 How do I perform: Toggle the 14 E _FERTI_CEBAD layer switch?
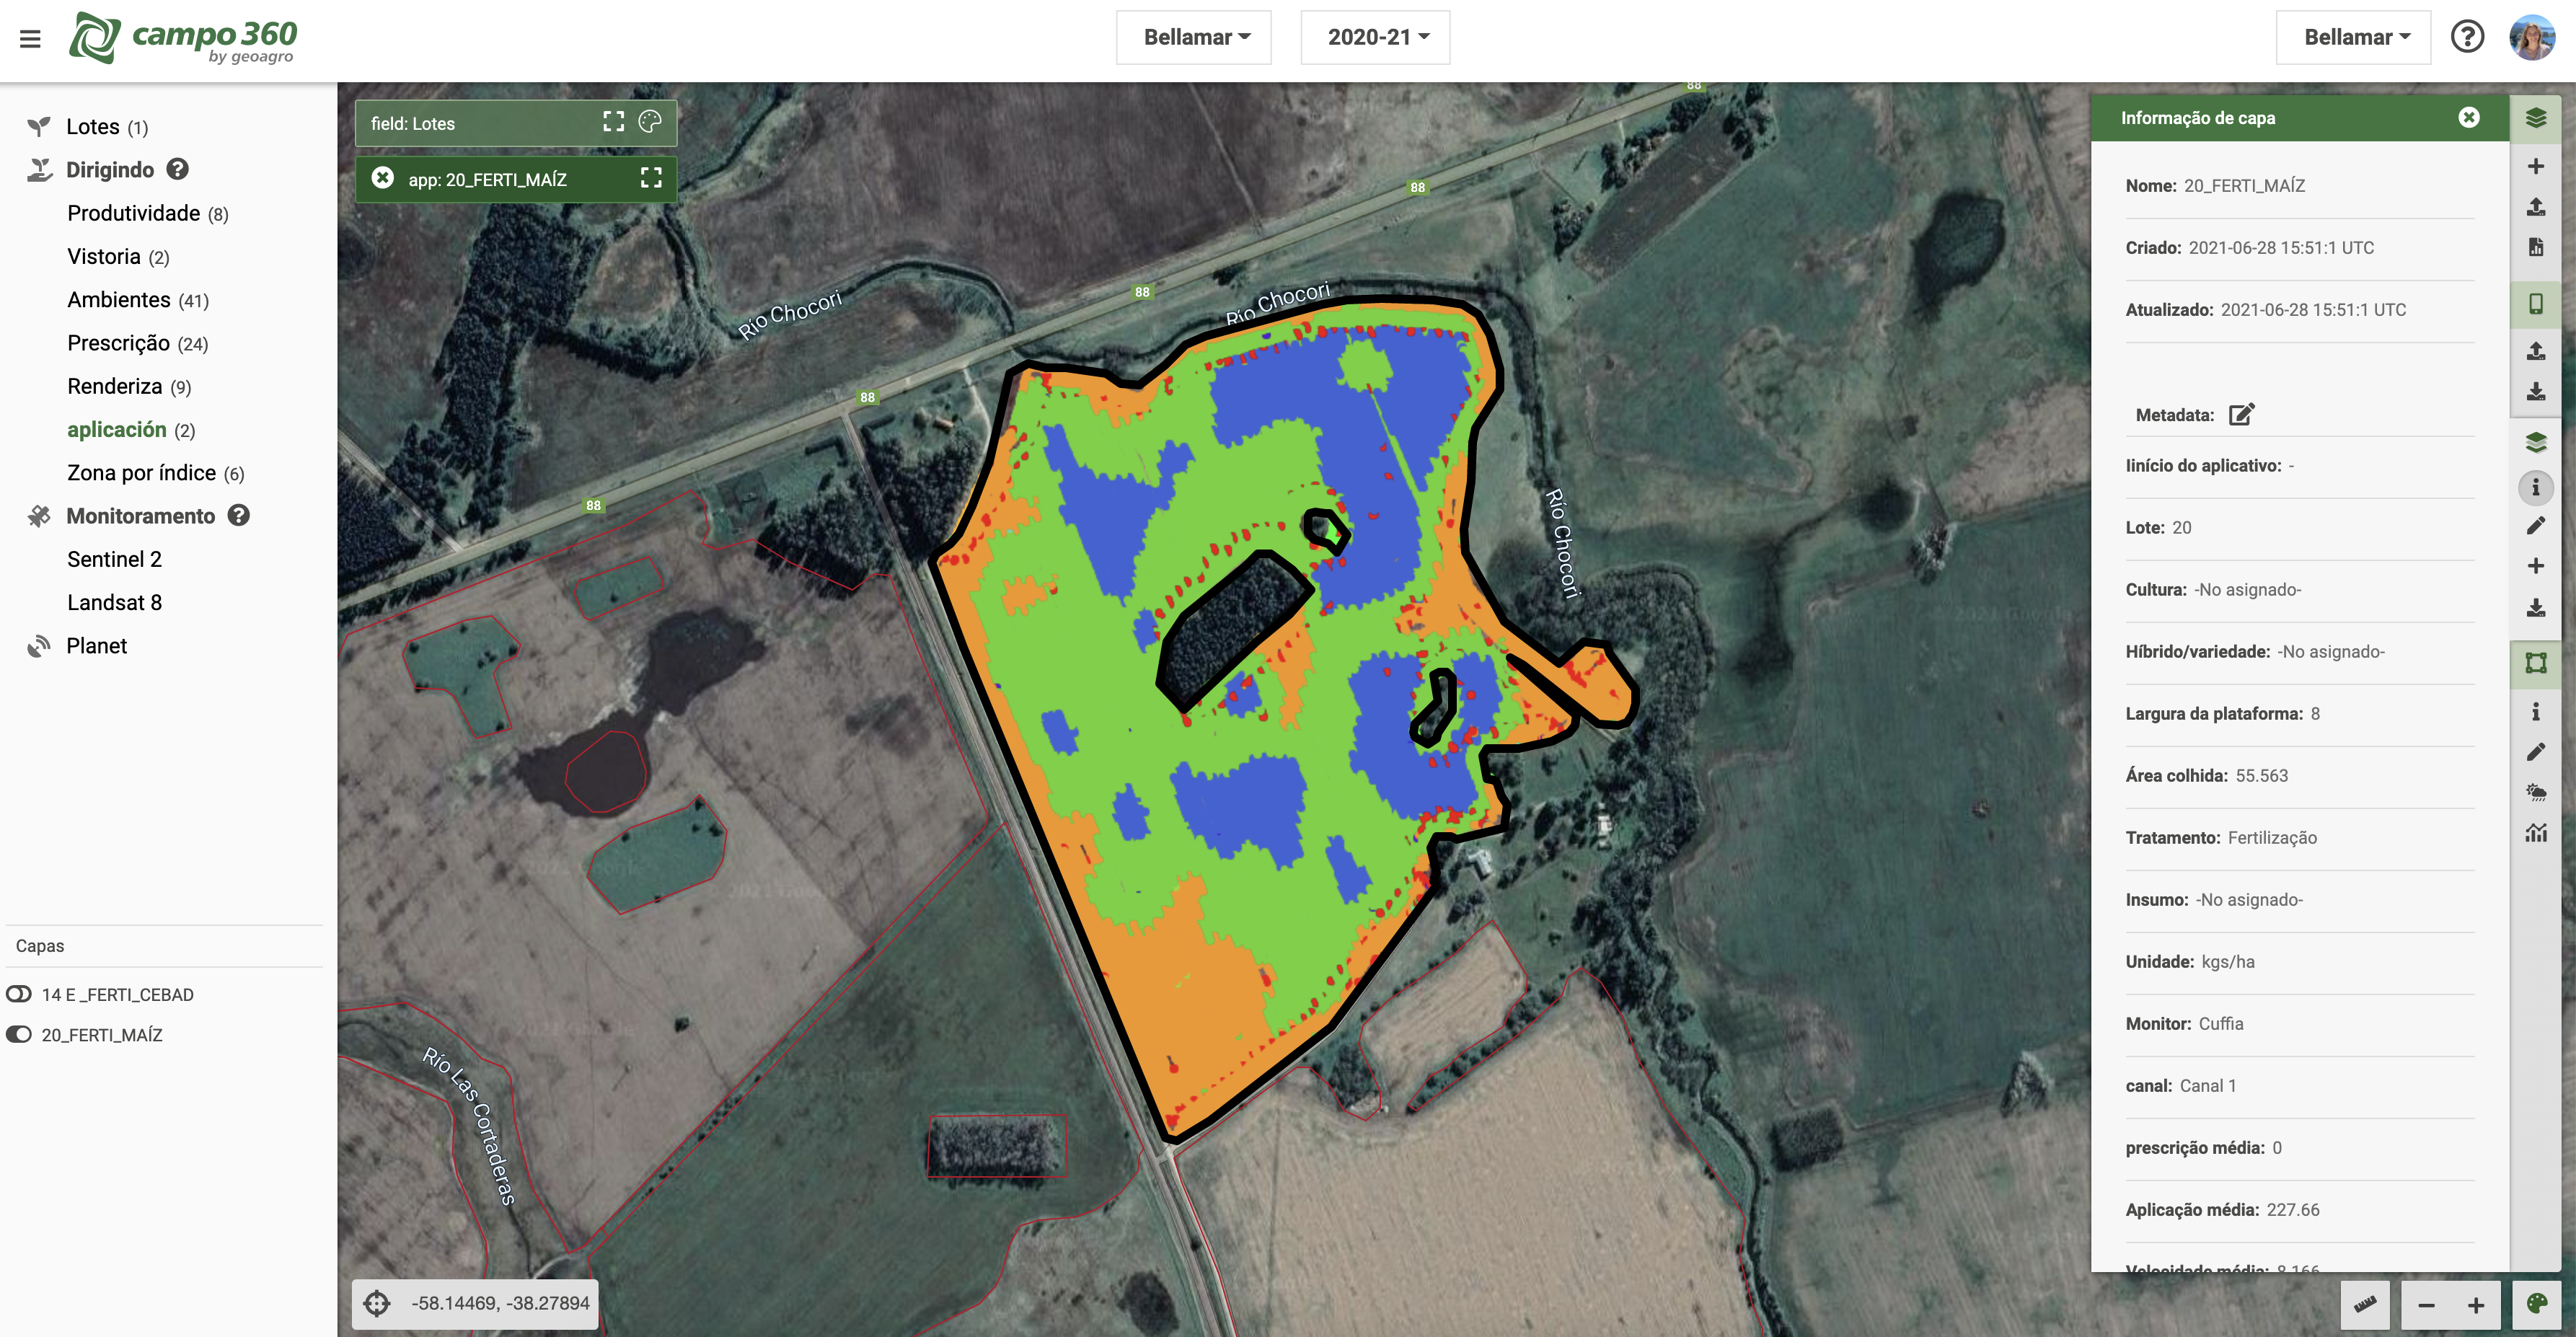click(19, 994)
